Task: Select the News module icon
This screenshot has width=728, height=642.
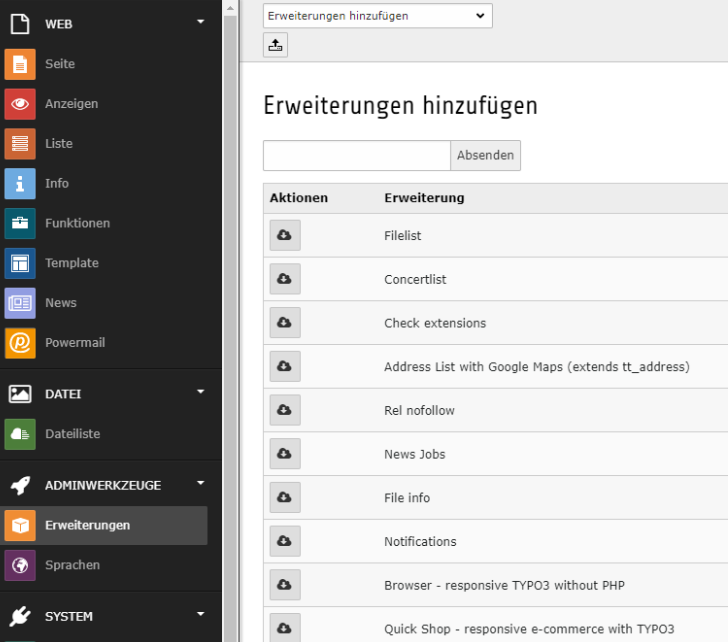Action: pos(20,303)
